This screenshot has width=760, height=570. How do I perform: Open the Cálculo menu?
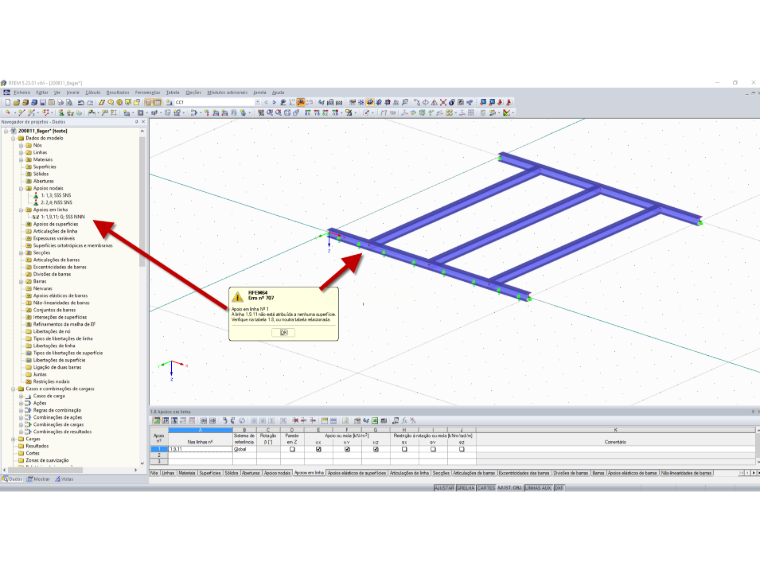point(93,92)
